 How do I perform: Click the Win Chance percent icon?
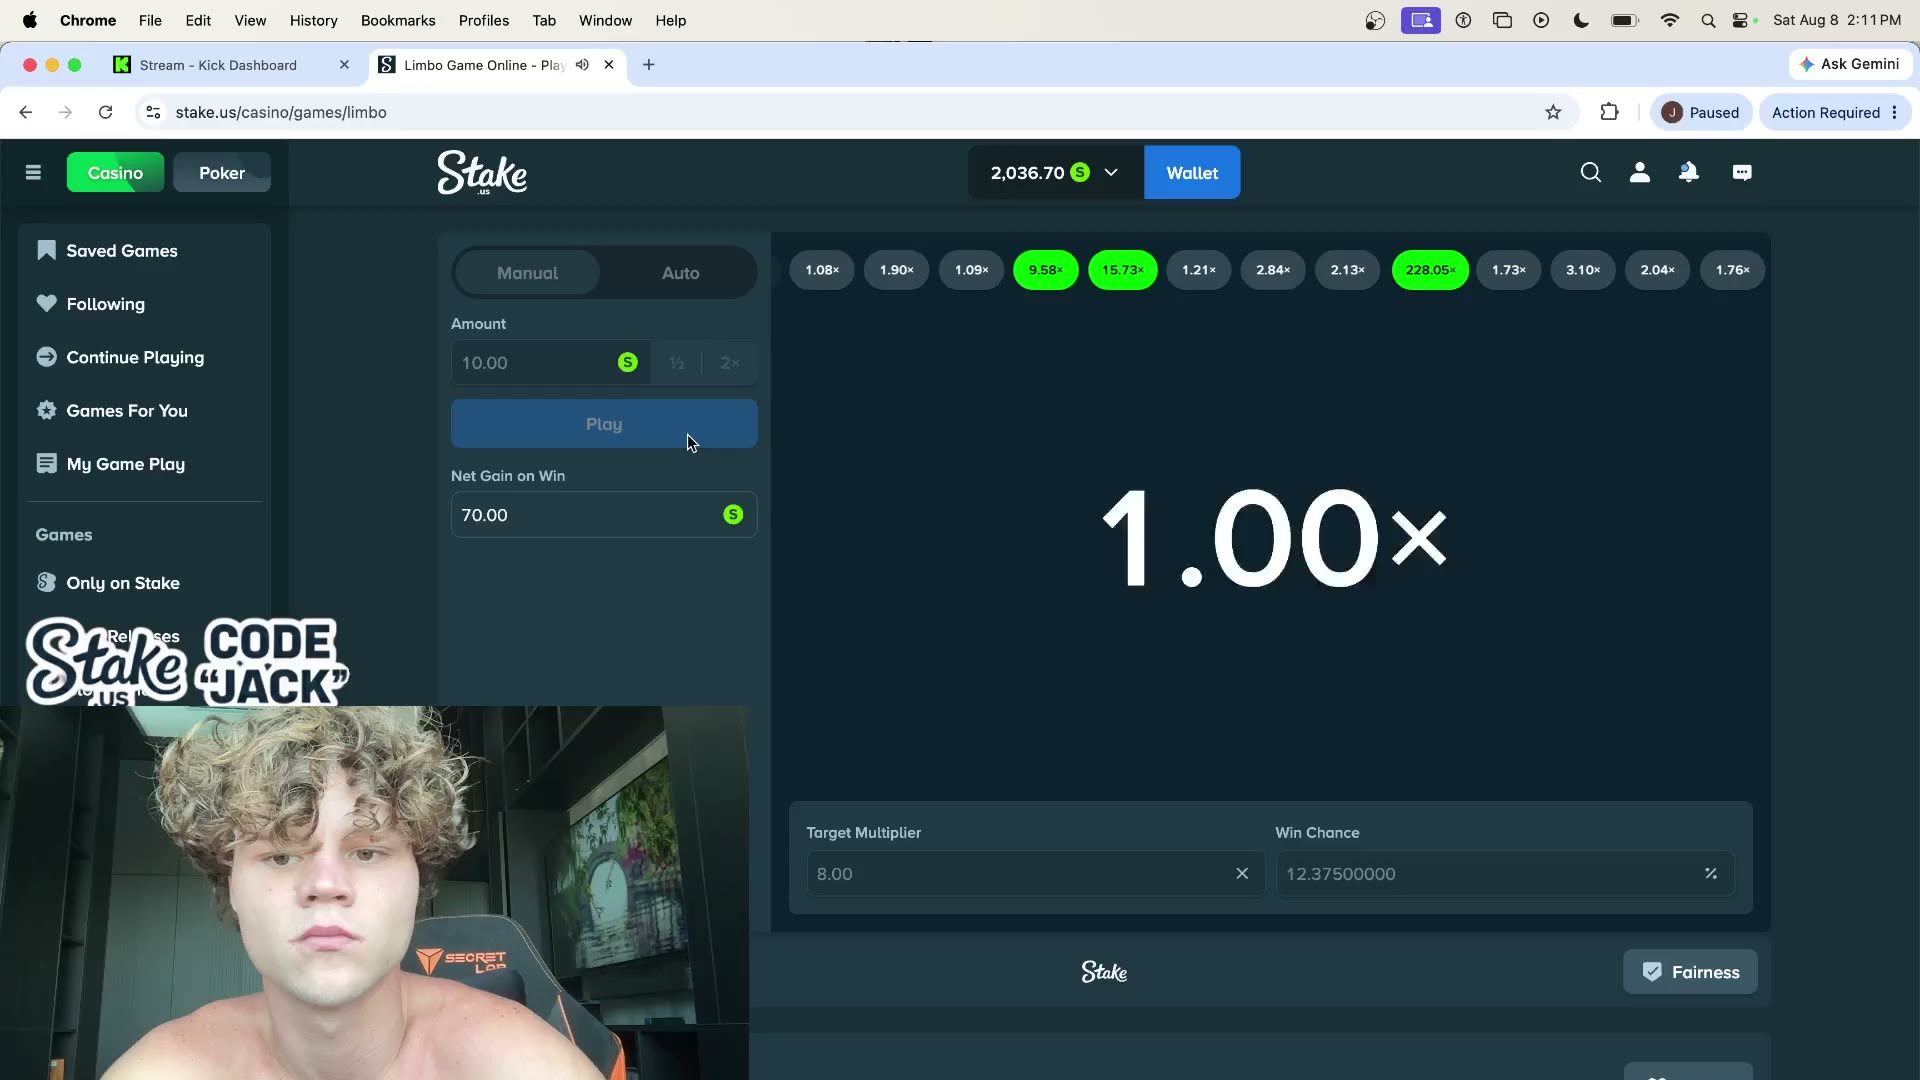[x=1711, y=873]
